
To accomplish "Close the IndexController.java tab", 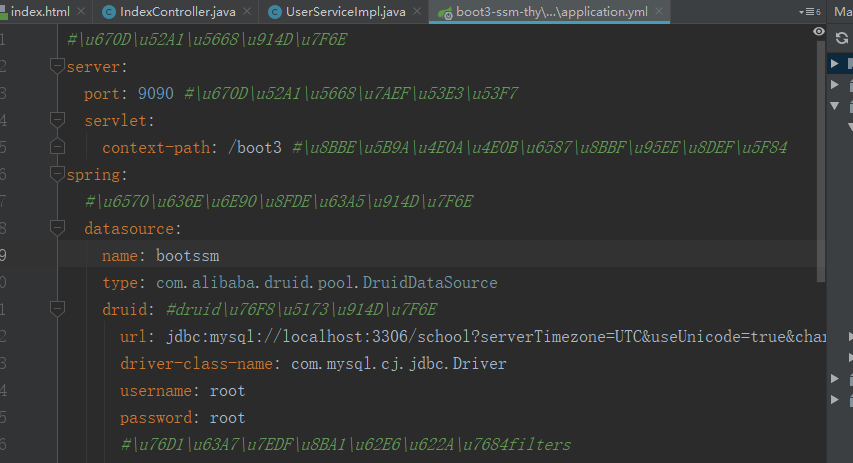I will tap(247, 11).
